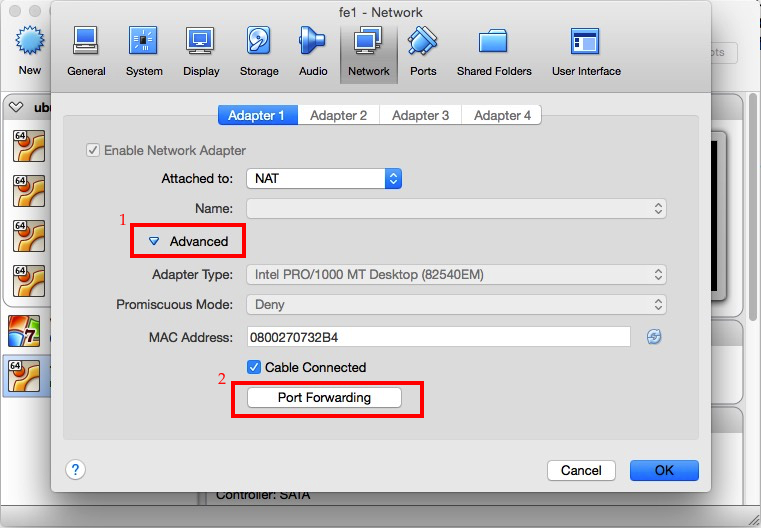Generate a new MAC address with refresh icon
Viewport: 761px width, 528px height.
pyautogui.click(x=654, y=337)
